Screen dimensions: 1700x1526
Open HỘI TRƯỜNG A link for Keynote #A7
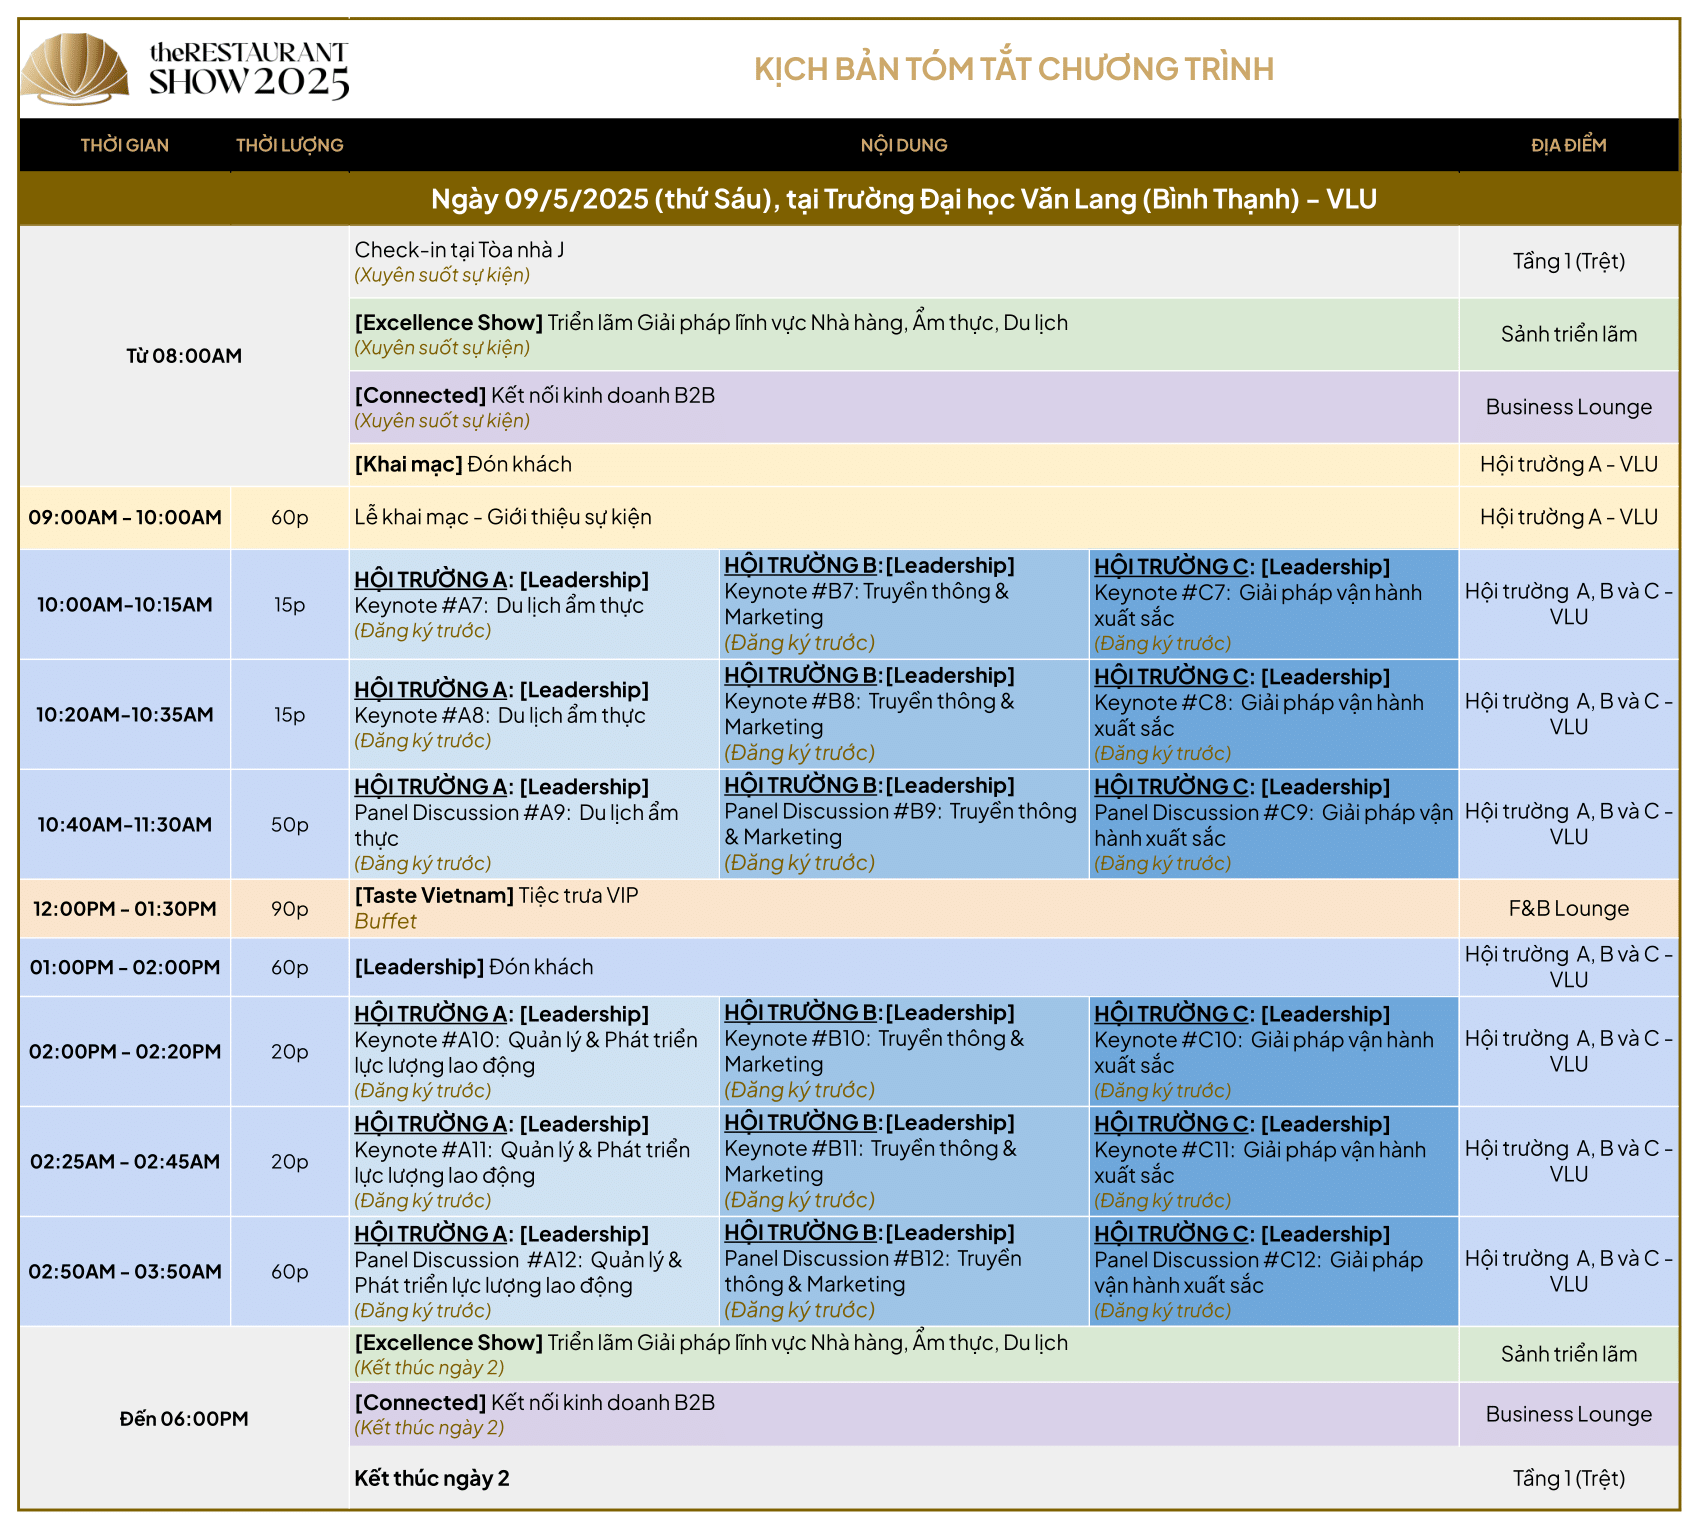(430, 580)
